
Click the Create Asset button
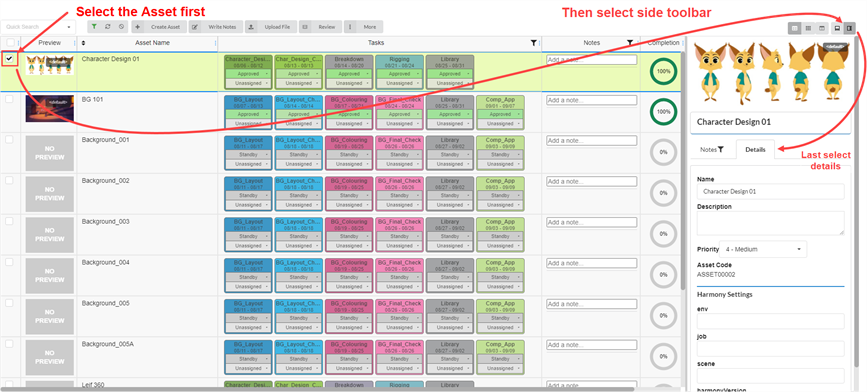tap(159, 27)
